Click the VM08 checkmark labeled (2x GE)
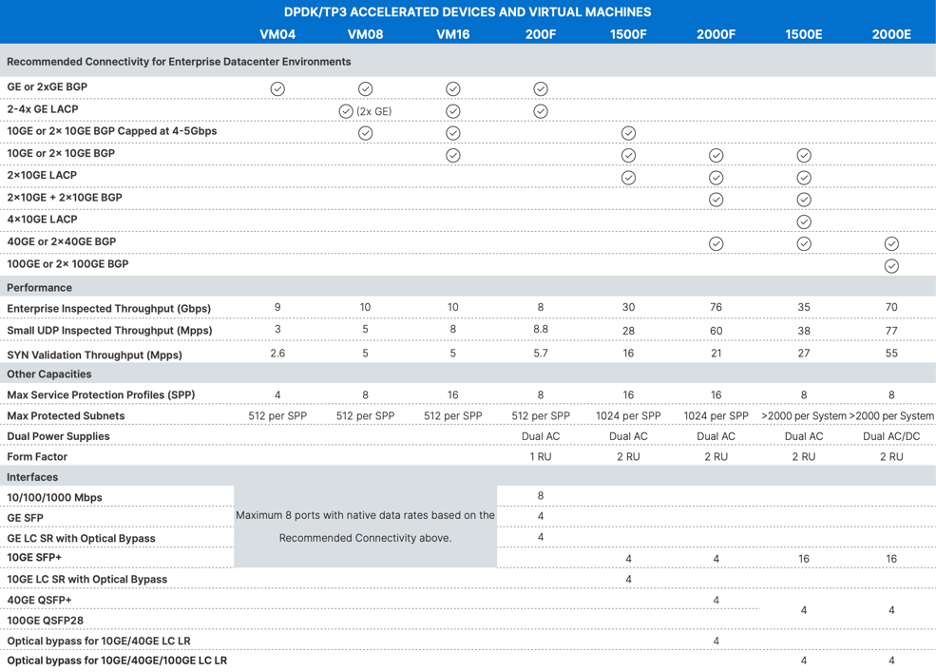The width and height of the screenshot is (936, 672). (x=346, y=111)
